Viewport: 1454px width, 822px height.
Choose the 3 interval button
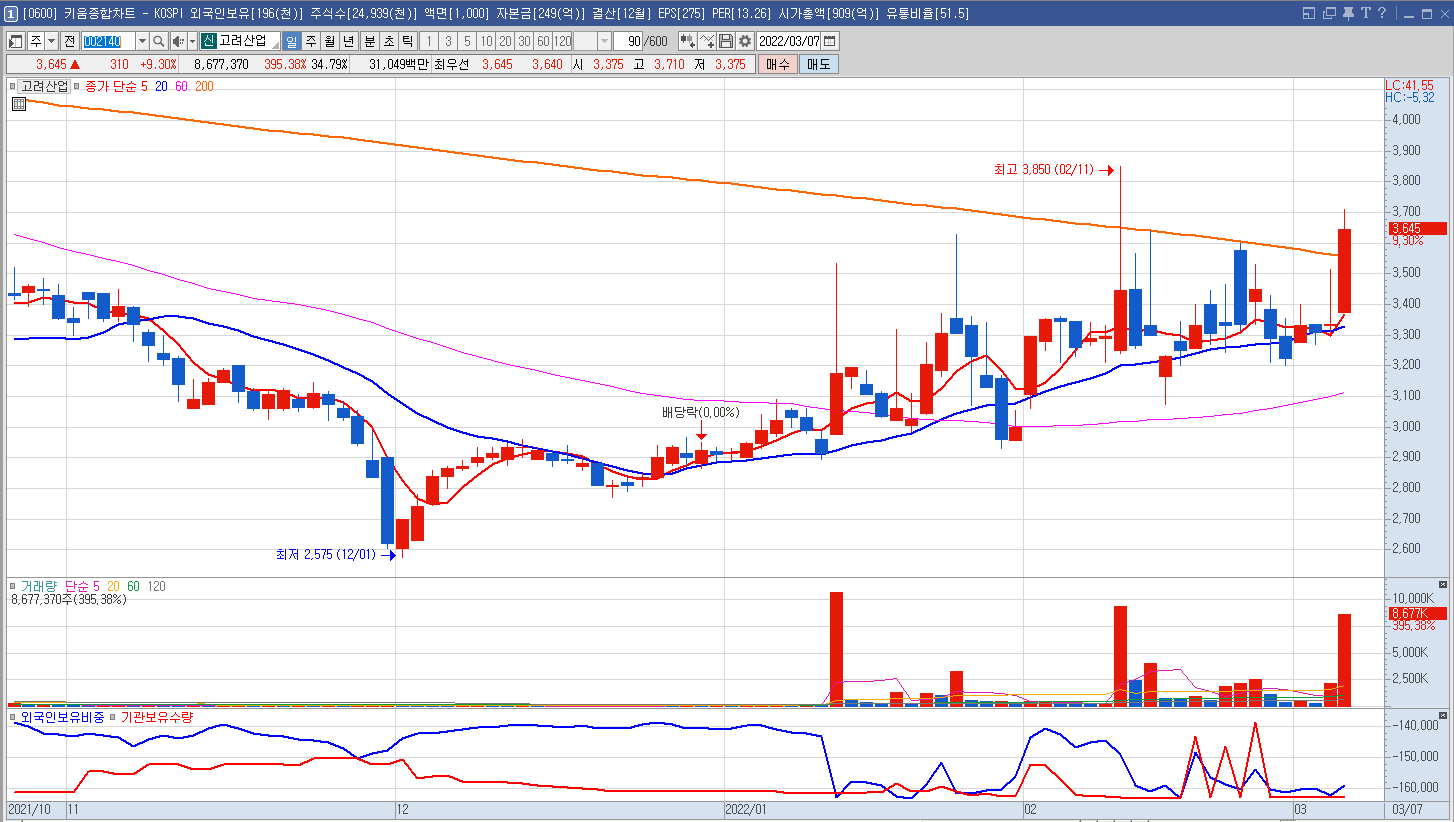tap(448, 41)
